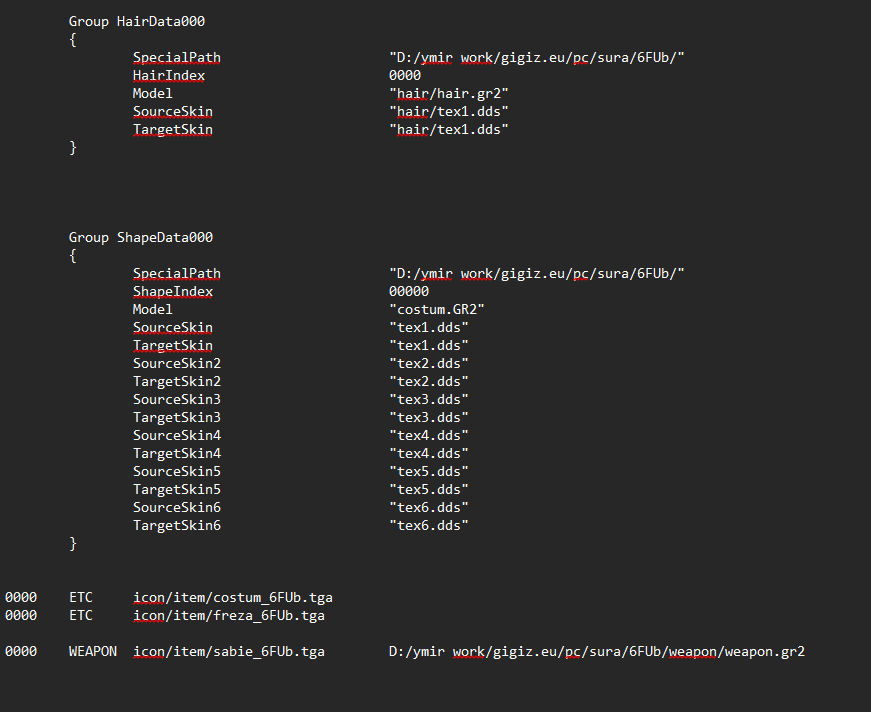871x712 pixels.
Task: Click the SourceSkin5 key name
Action: [x=177, y=471]
